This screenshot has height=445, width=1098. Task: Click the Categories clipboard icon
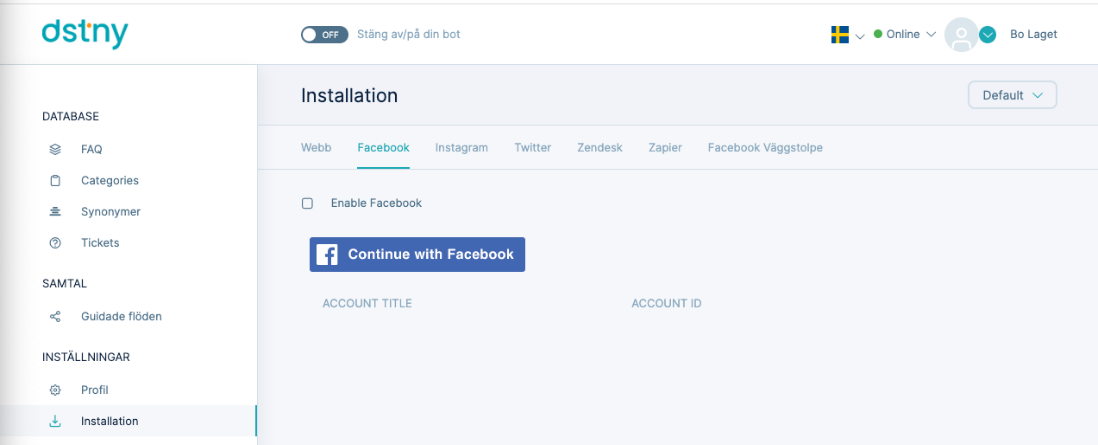point(55,180)
